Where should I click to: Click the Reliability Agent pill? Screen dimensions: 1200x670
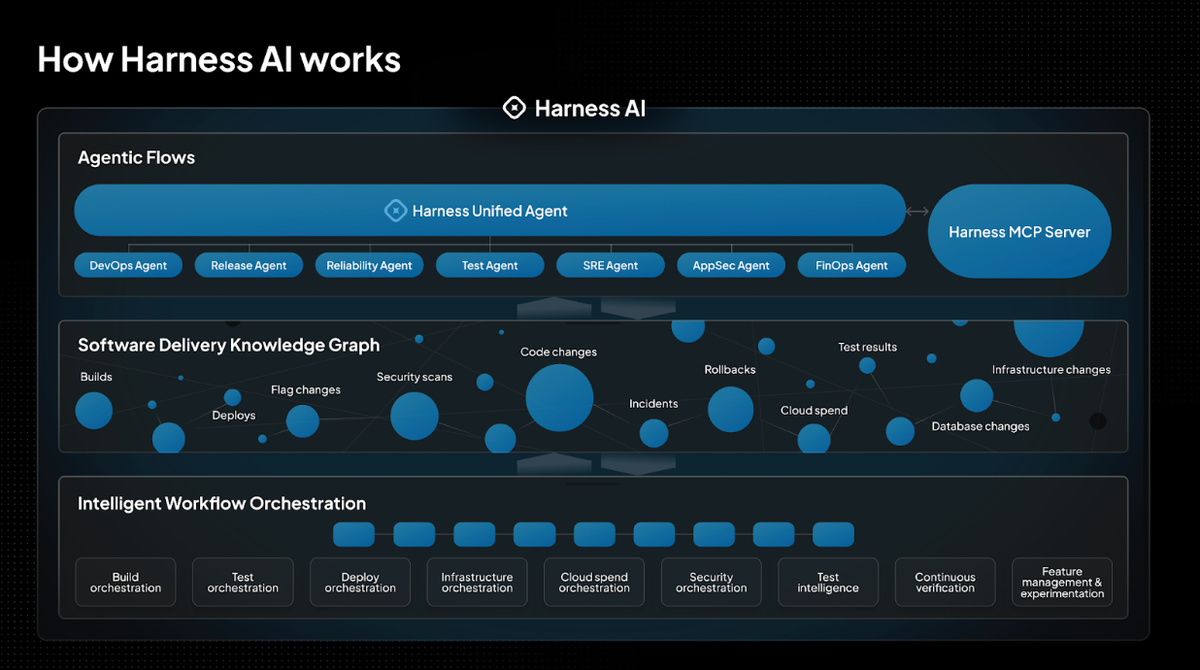point(369,265)
